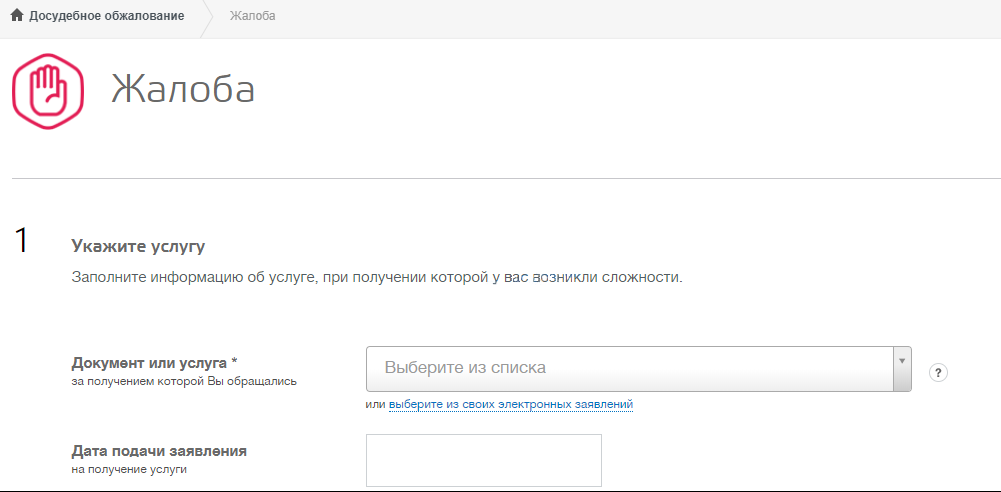The width and height of the screenshot is (1001, 492).
Task: Click the 'Заполните информацию об услуге' description
Action: tap(377, 277)
